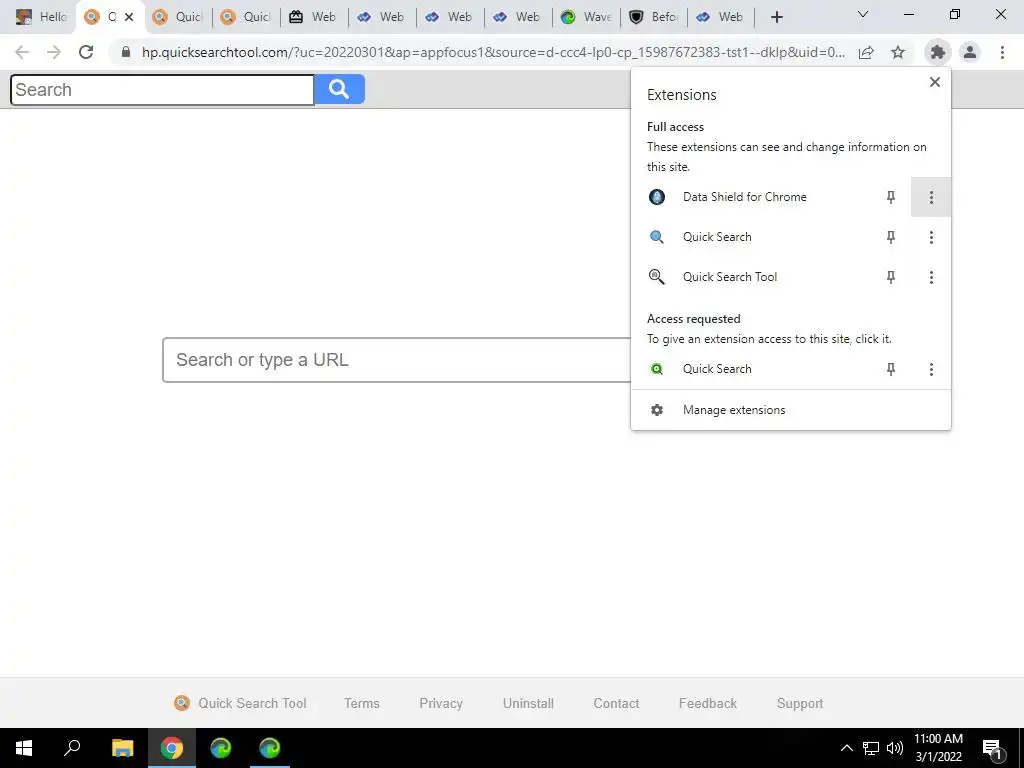Reload the page with the refresh icon

tap(86, 52)
